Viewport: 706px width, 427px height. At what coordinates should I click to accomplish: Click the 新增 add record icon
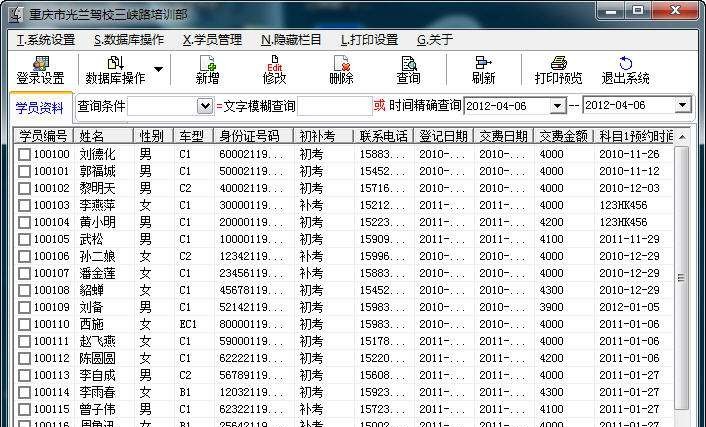pos(207,70)
